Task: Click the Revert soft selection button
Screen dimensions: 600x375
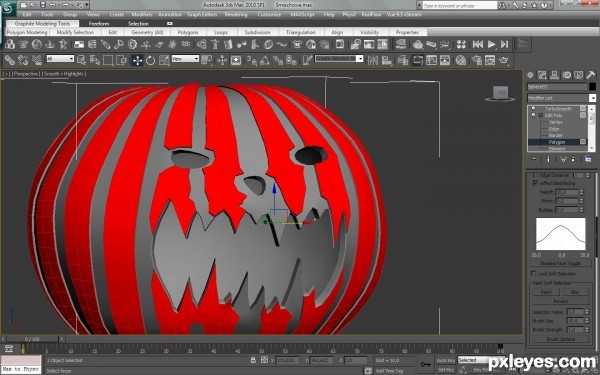Action: point(561,301)
